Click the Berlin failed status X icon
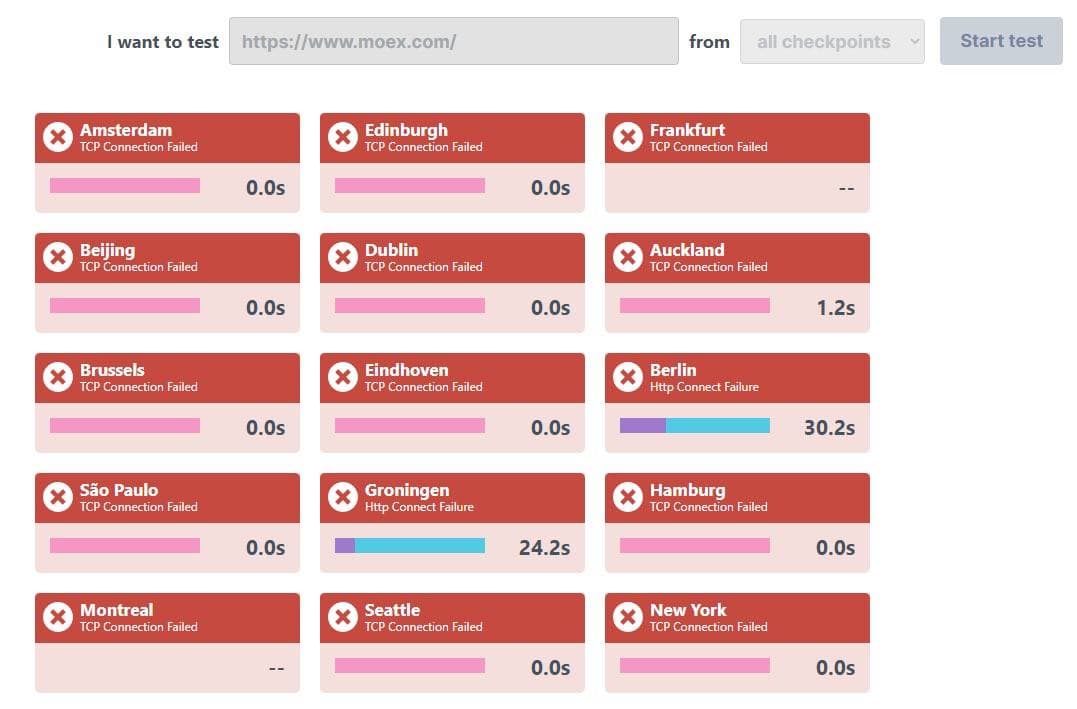This screenshot has height=709, width=1077. (x=628, y=377)
